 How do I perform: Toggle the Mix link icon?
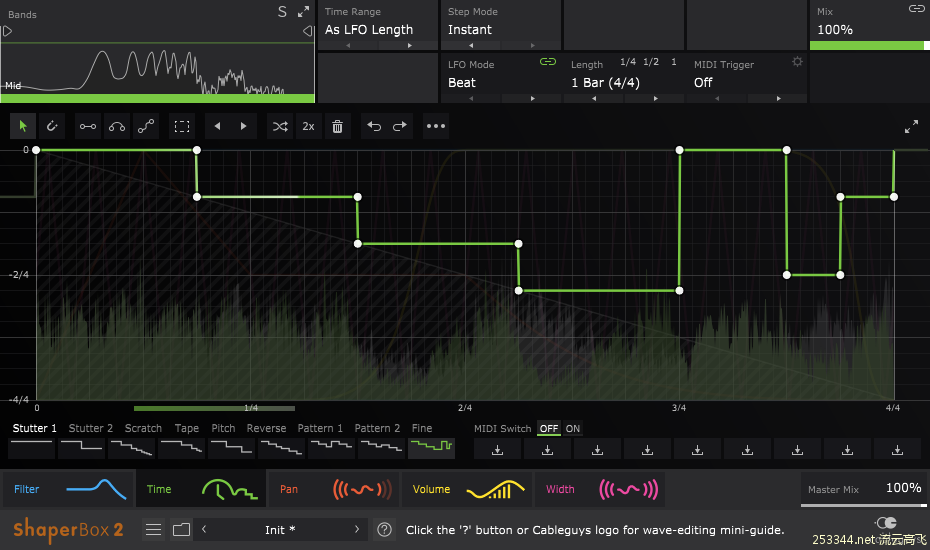point(916,8)
